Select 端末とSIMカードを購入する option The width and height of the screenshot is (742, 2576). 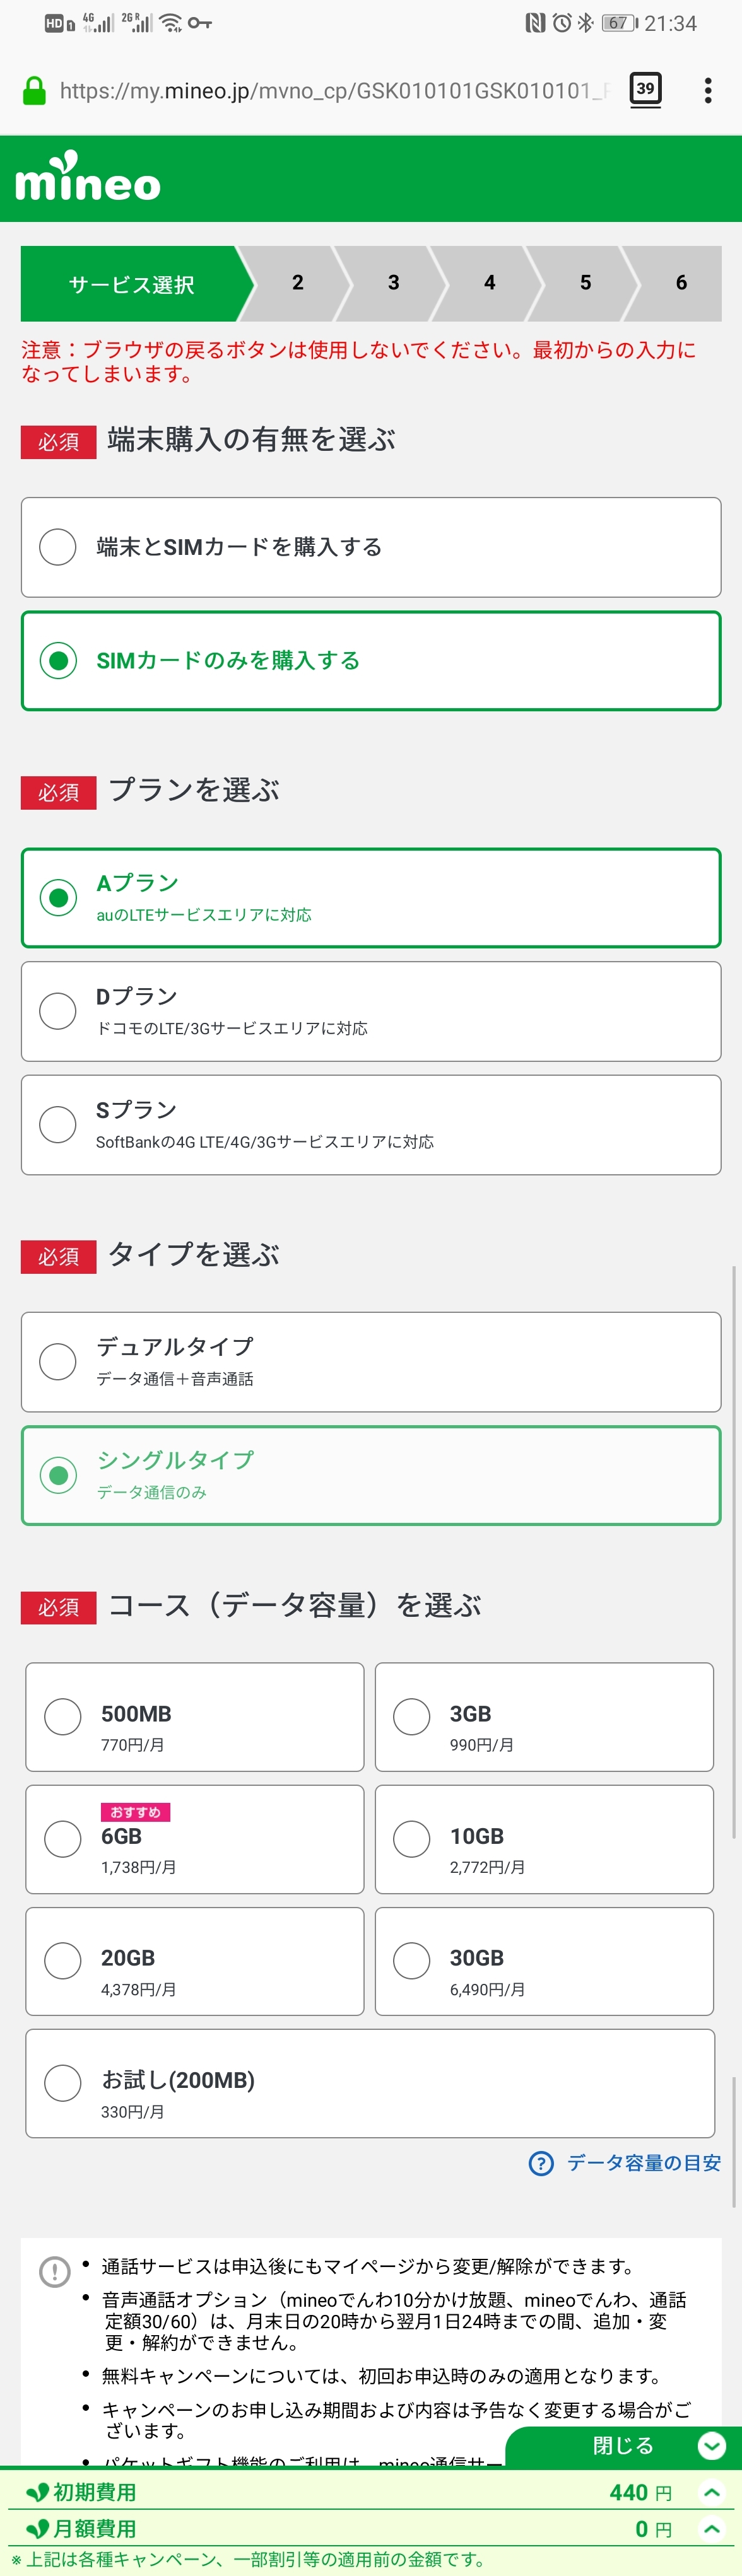click(58, 547)
